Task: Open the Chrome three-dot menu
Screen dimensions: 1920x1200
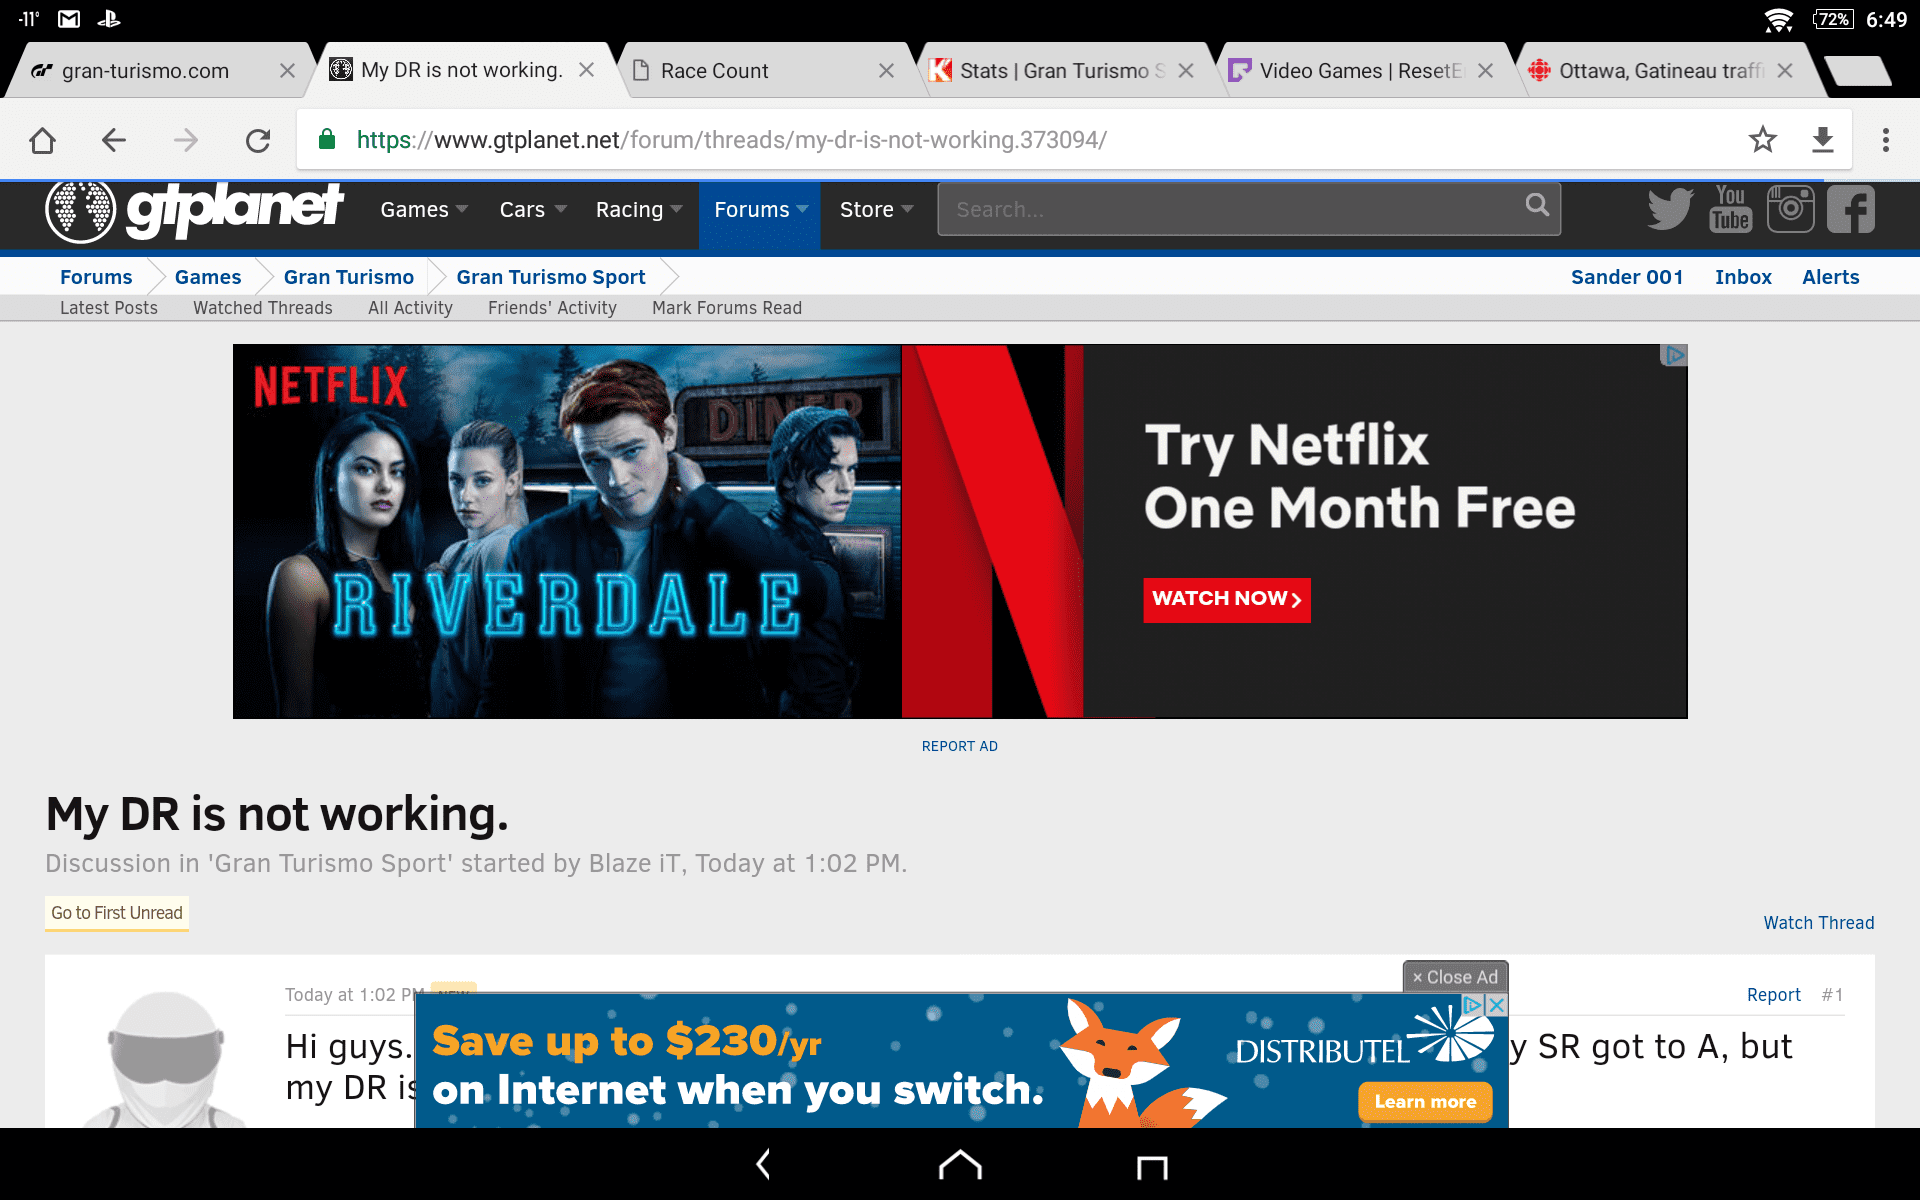Action: pyautogui.click(x=1886, y=140)
